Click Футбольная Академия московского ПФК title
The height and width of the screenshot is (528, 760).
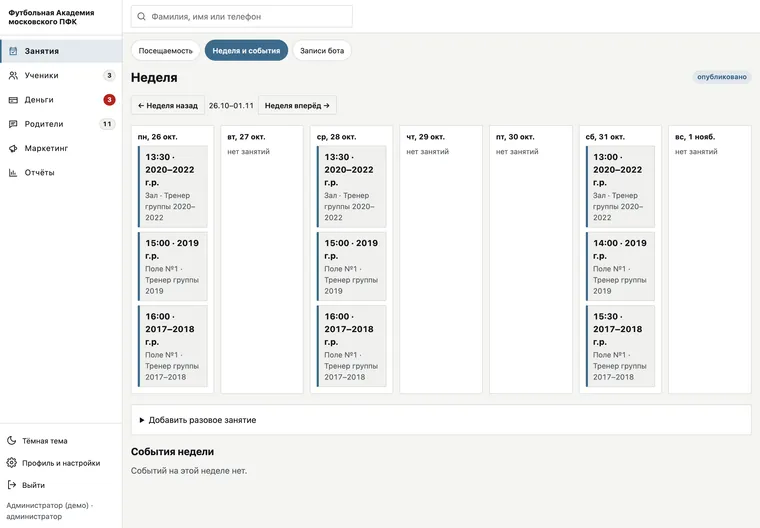coord(51,17)
